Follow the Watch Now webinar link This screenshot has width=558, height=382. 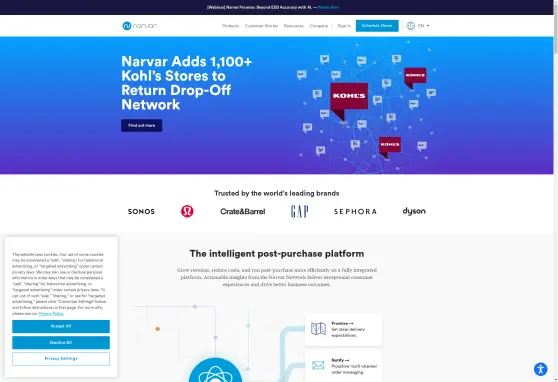point(328,7)
